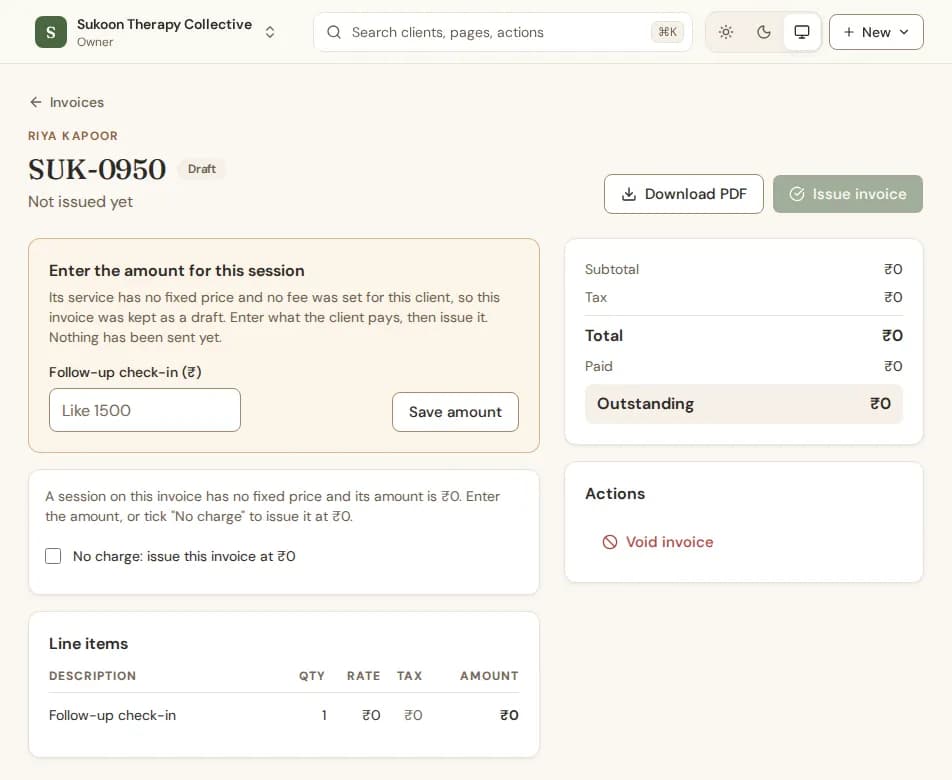
Task: Click the Subtotal label
Action: 612,270
